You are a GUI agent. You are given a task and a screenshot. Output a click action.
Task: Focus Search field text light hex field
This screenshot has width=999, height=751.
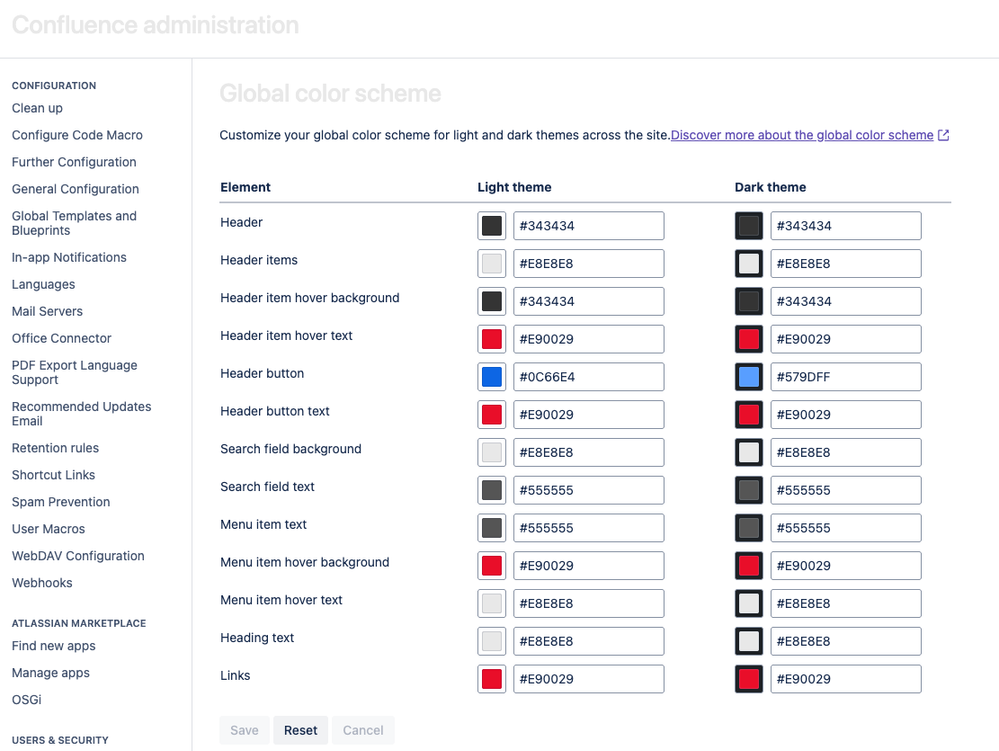(x=589, y=490)
